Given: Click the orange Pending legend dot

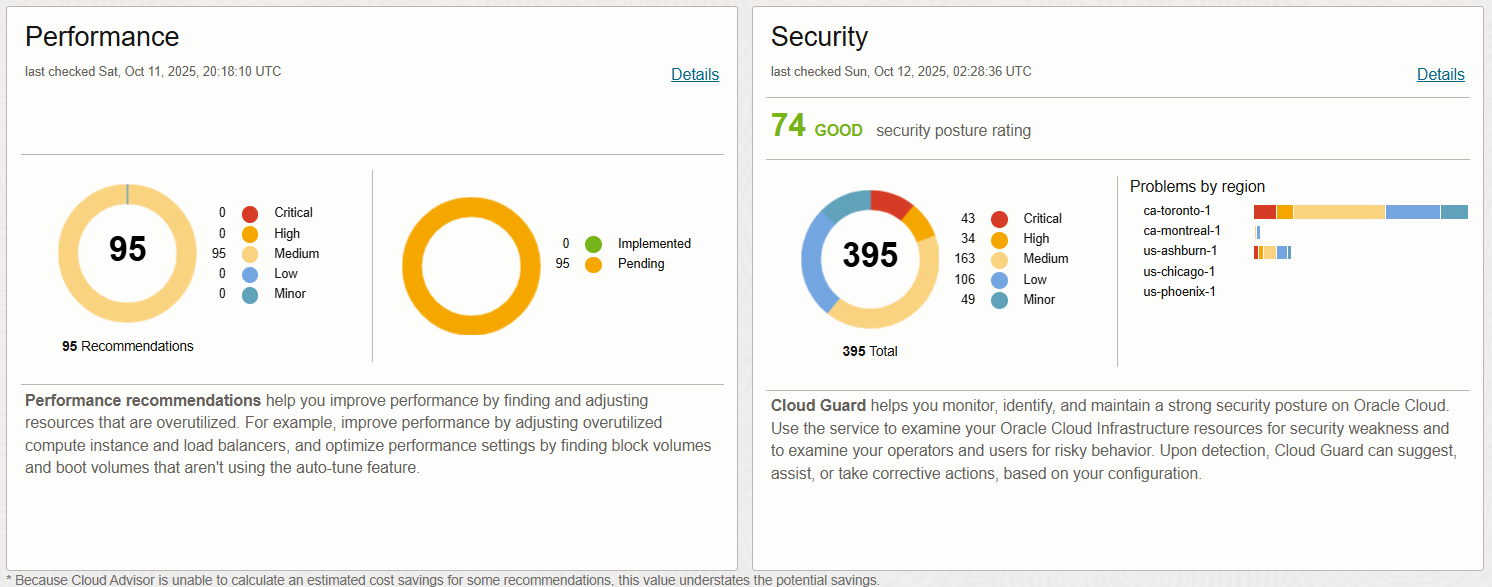Looking at the screenshot, I should pos(593,265).
